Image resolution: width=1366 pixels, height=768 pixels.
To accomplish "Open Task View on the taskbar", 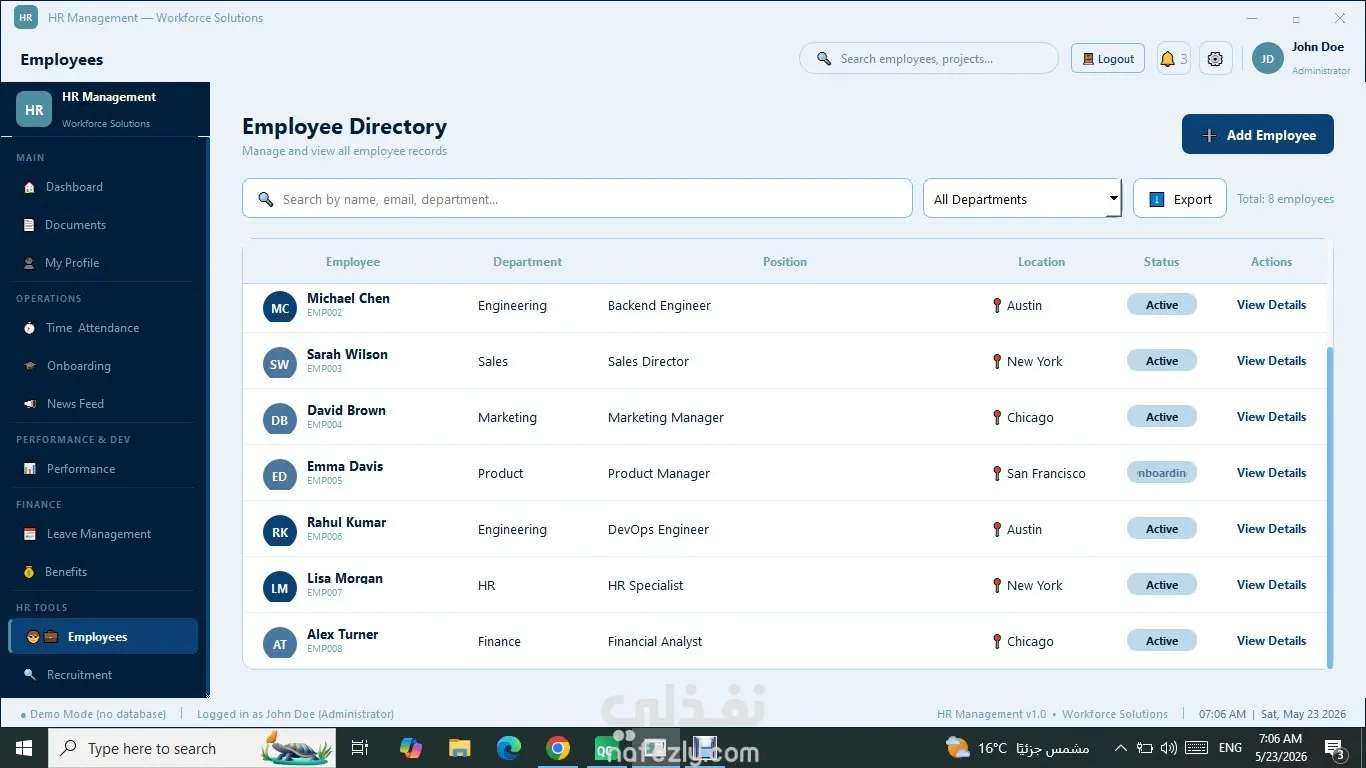I will (x=360, y=748).
